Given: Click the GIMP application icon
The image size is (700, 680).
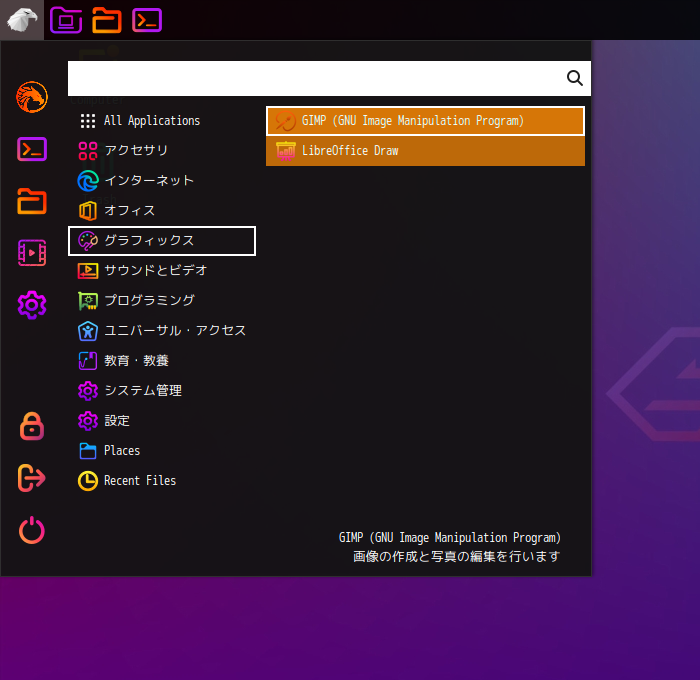Looking at the screenshot, I should (x=286, y=121).
